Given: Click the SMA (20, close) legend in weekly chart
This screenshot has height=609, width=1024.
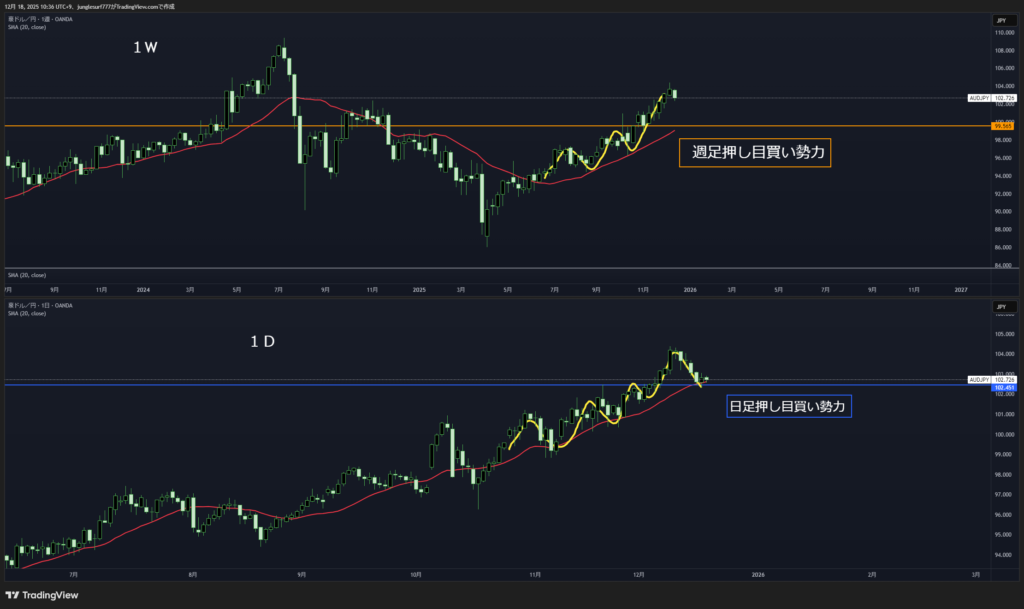Looking at the screenshot, I should point(27,27).
